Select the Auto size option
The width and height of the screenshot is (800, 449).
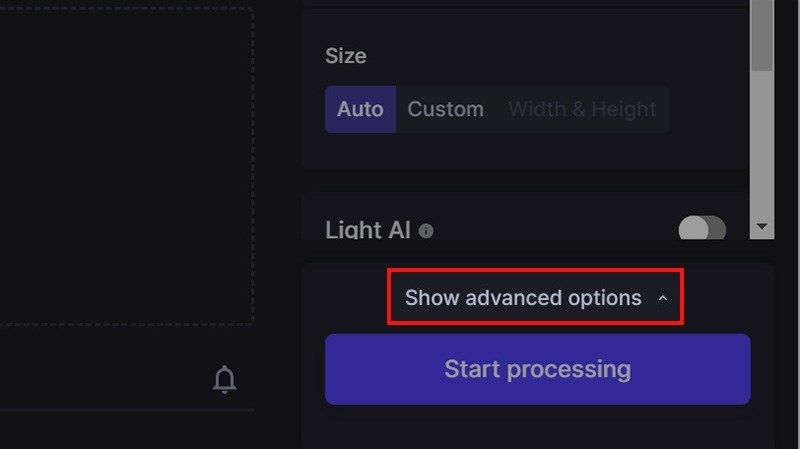click(x=361, y=109)
